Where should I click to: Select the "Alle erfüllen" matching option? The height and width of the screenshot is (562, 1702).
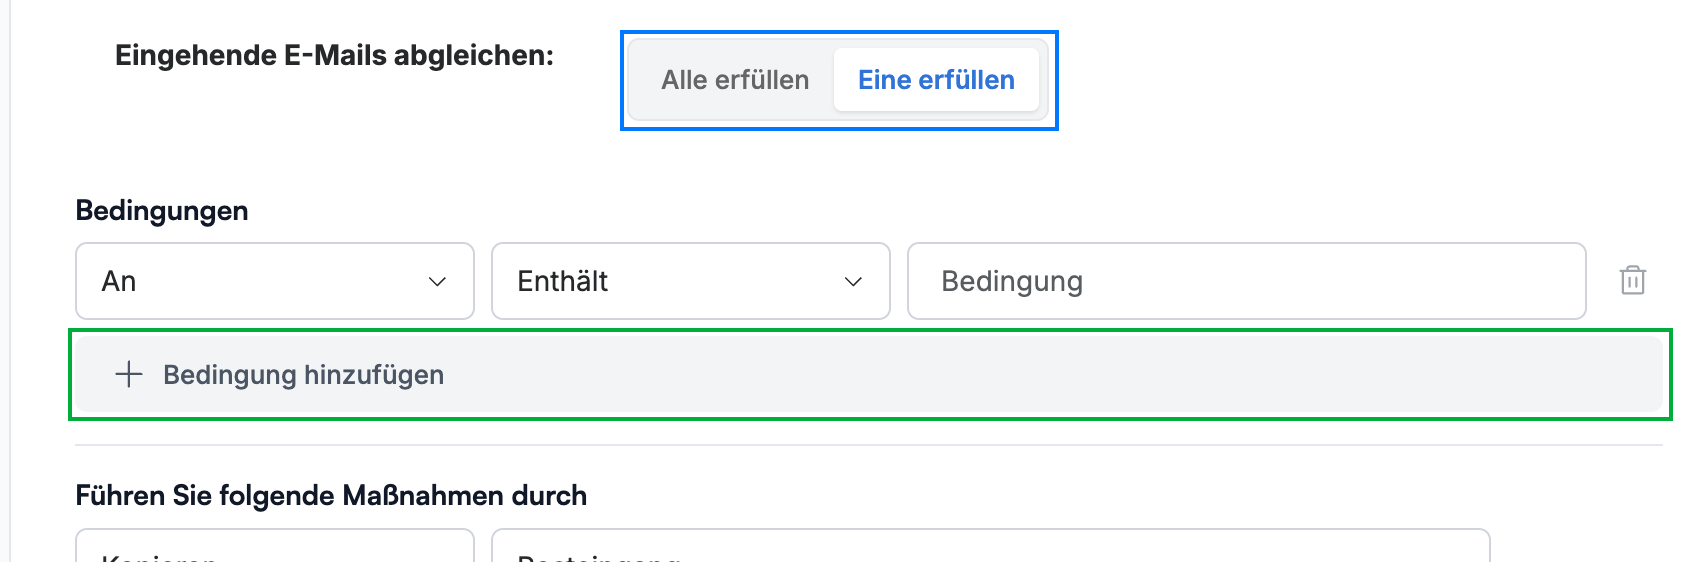[x=735, y=80]
